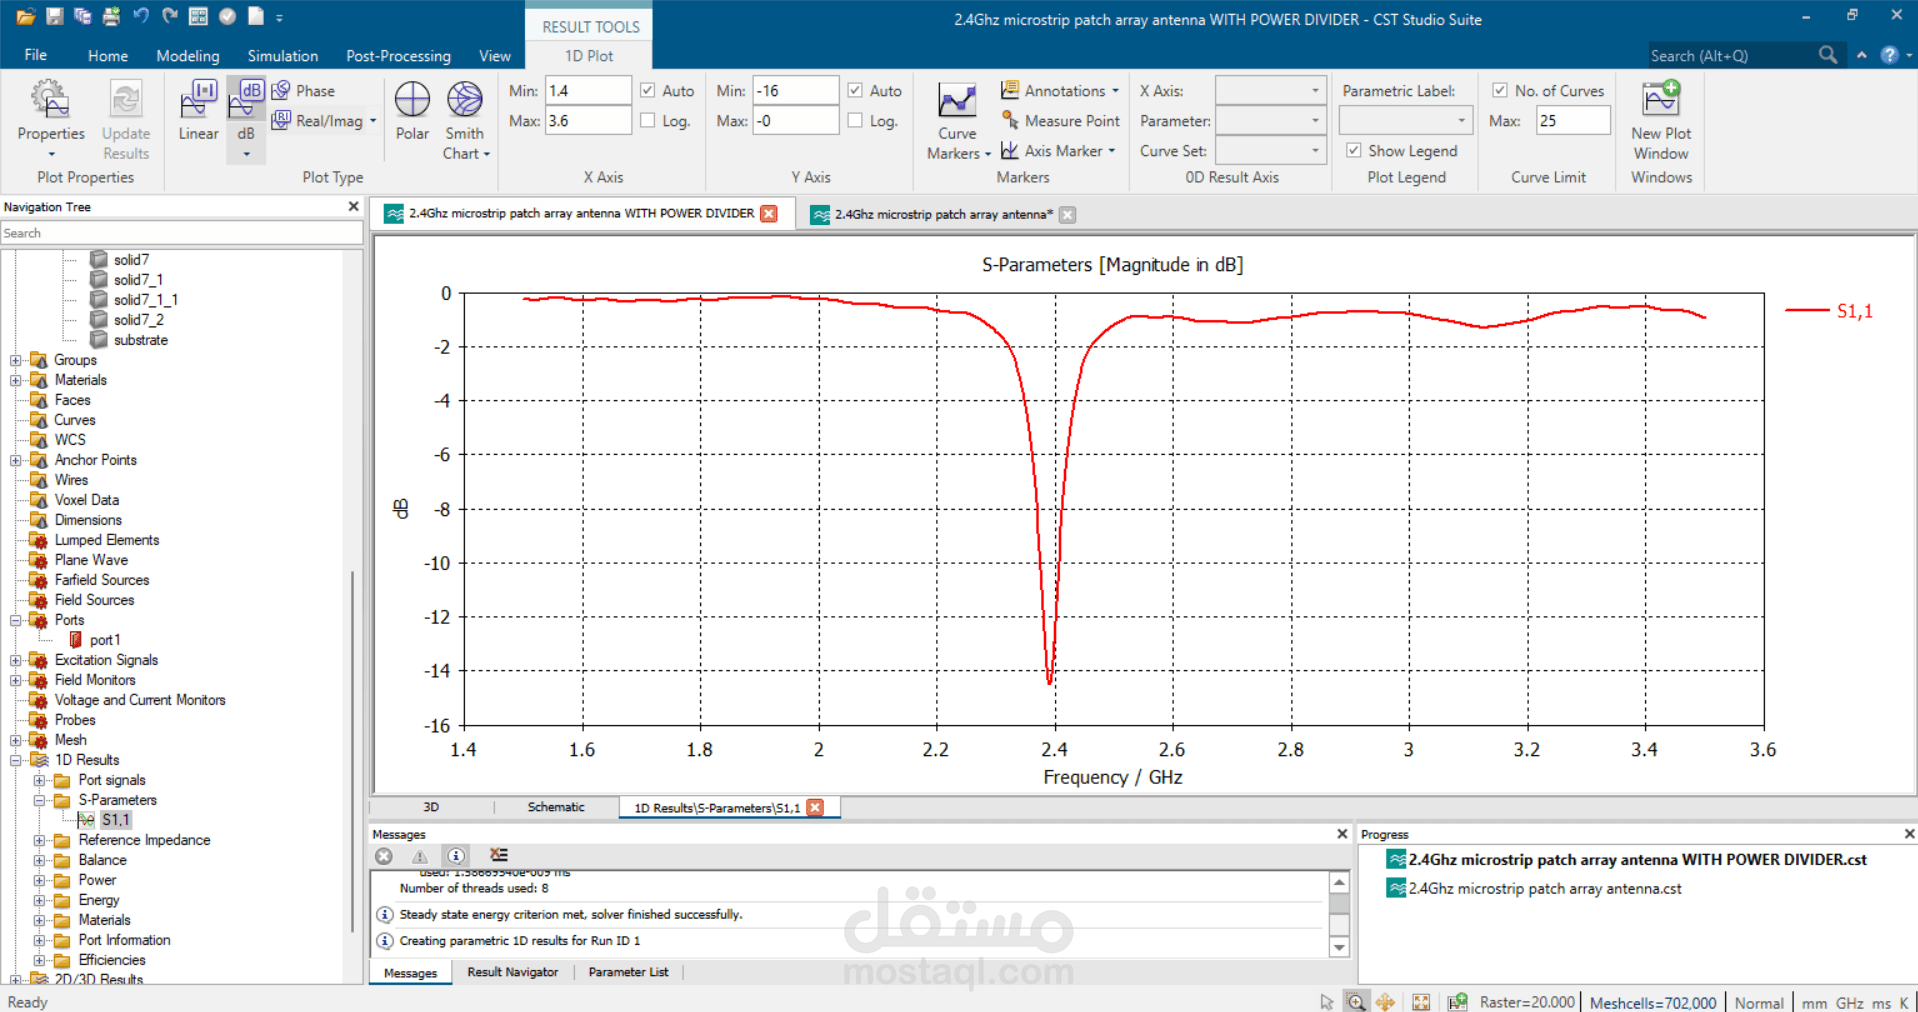Close the WITH POWER DIVIDER document tab
Screen dimensions: 1918x1012
click(769, 214)
